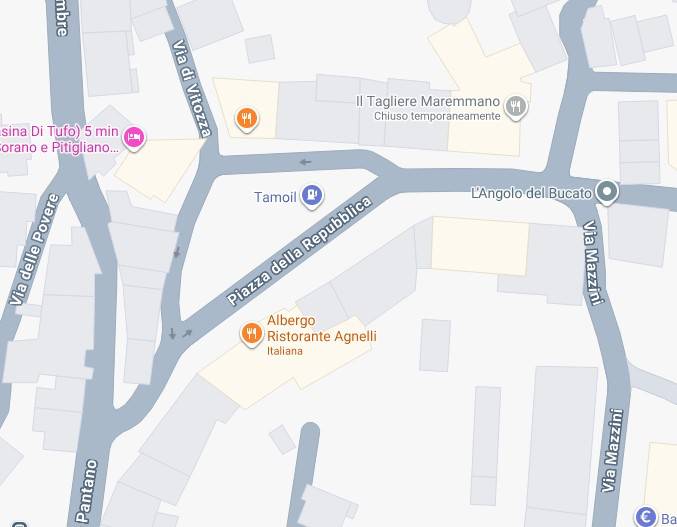Viewport: 677px width, 527px height.
Task: Click the Italiana cuisine label under Agnelli
Action: coord(285,351)
